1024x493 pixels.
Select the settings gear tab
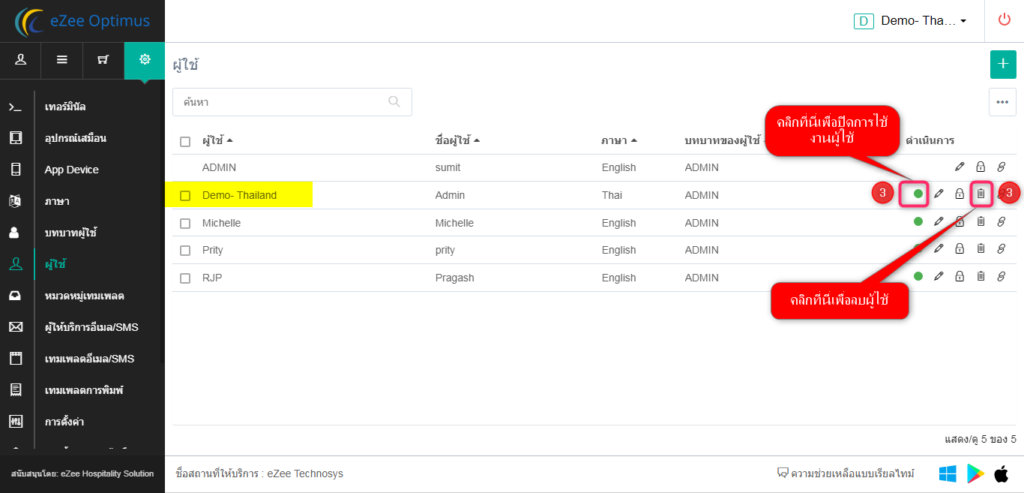pos(144,59)
